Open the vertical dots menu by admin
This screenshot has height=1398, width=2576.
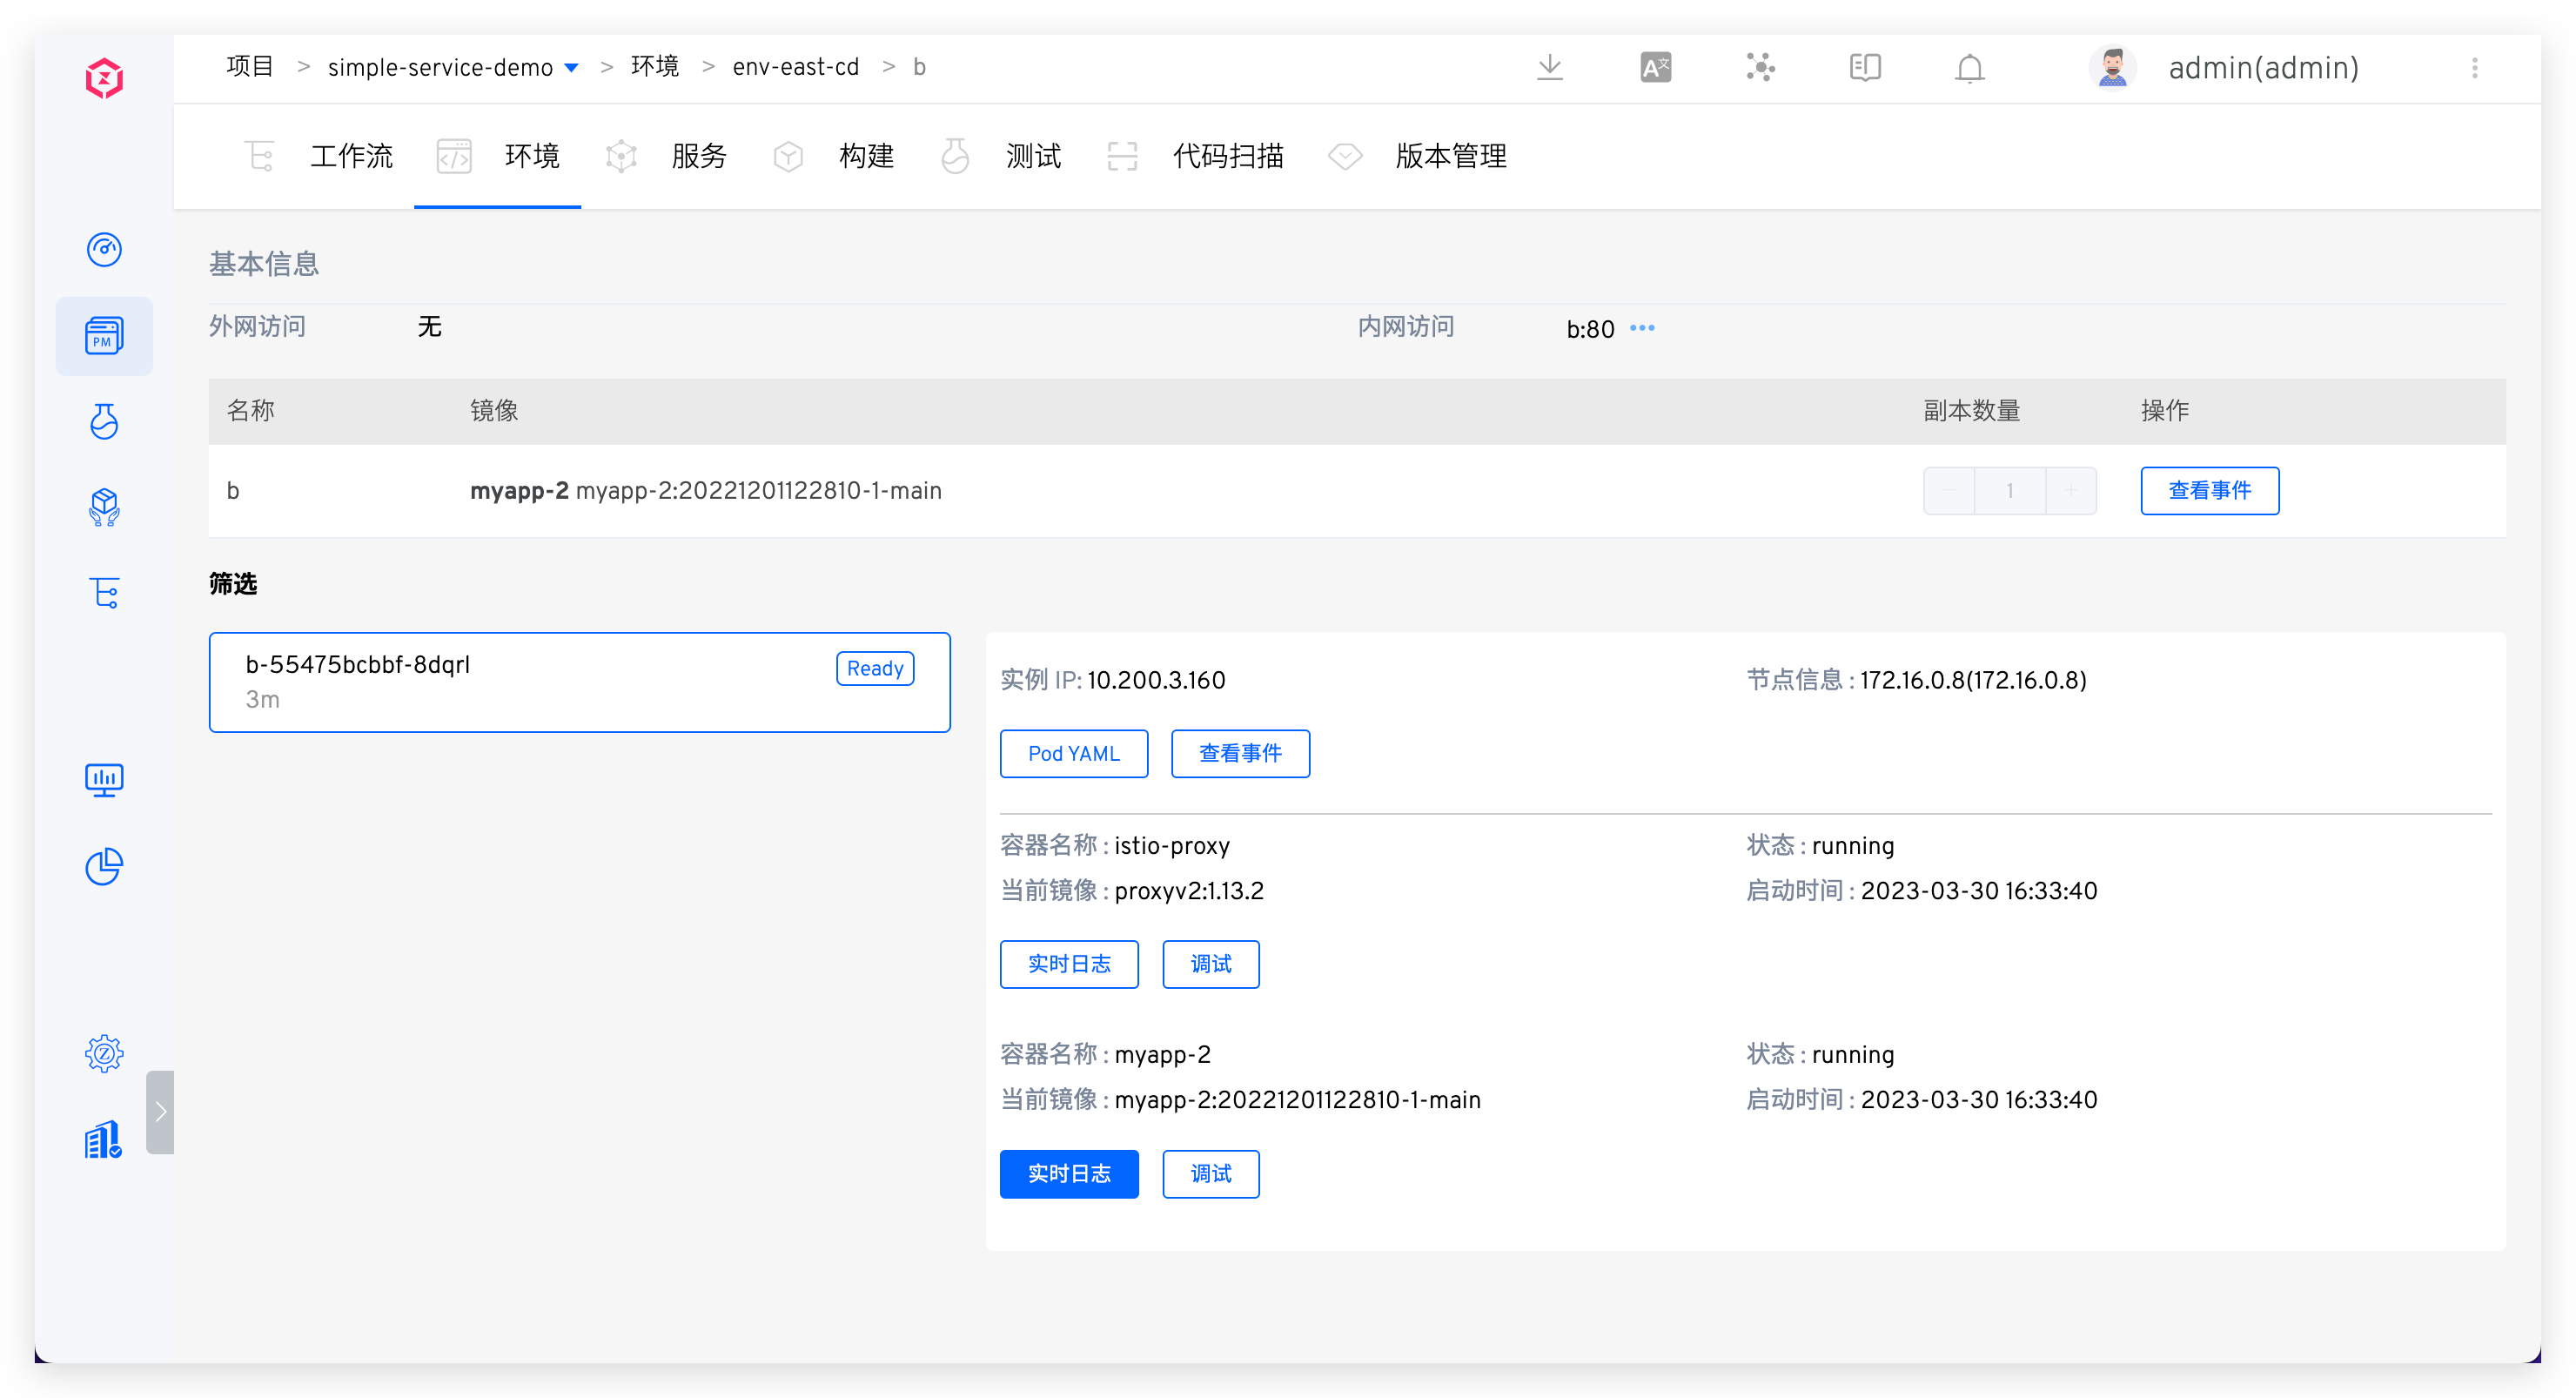(2475, 68)
